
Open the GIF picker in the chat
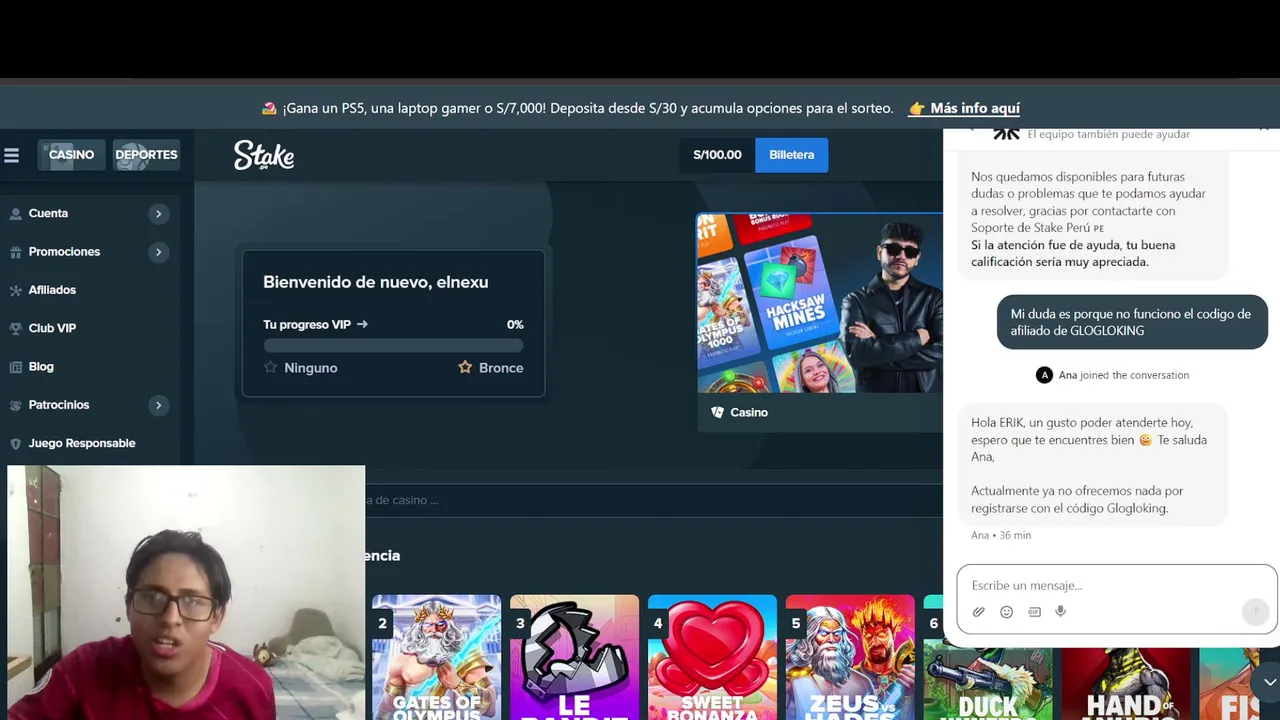[x=1034, y=612]
